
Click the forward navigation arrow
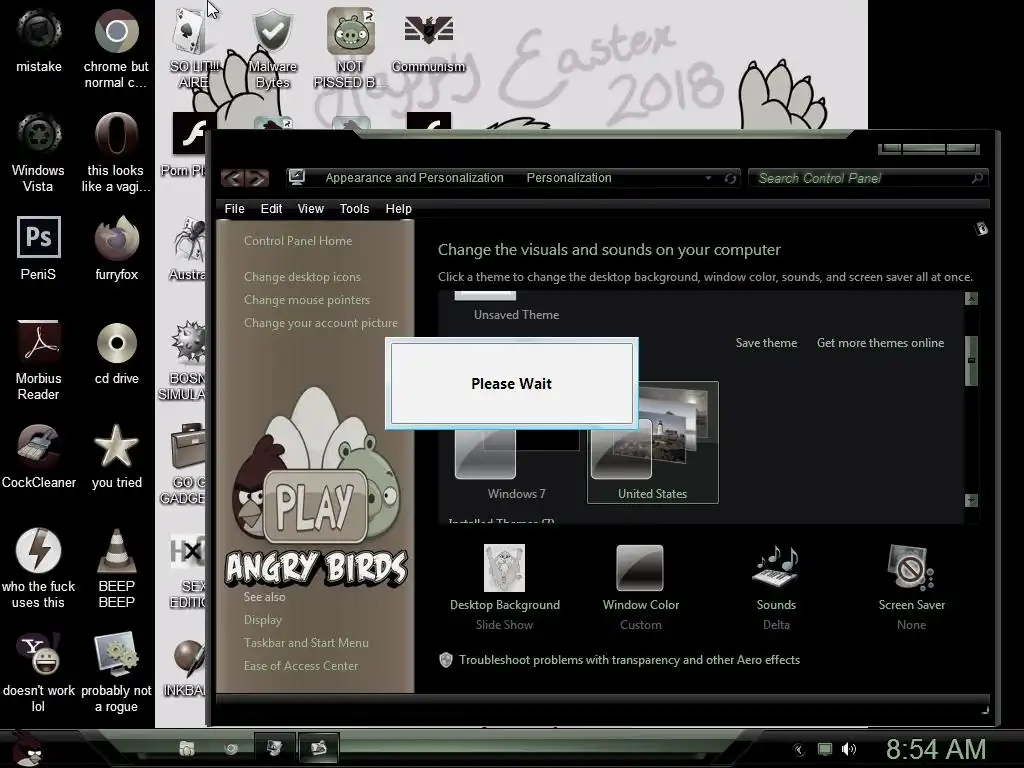[257, 178]
